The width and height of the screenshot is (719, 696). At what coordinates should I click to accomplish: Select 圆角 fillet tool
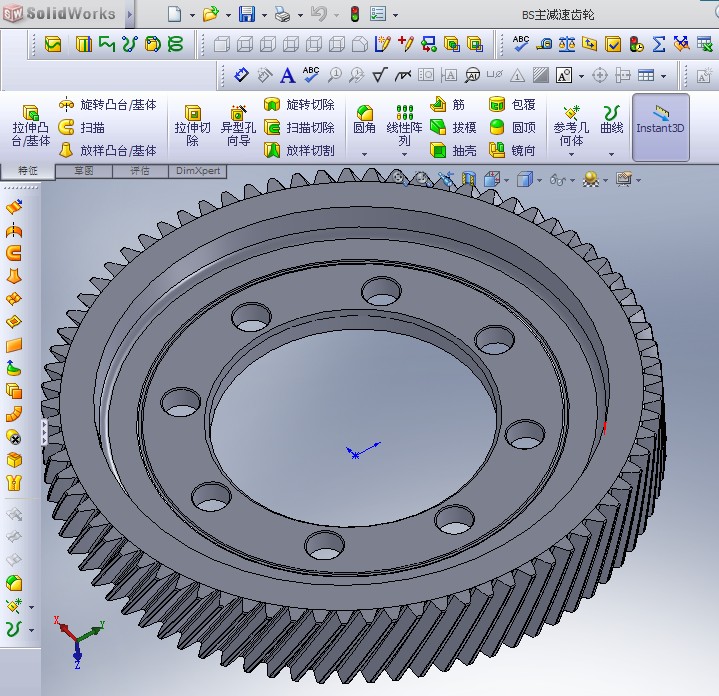coord(365,120)
